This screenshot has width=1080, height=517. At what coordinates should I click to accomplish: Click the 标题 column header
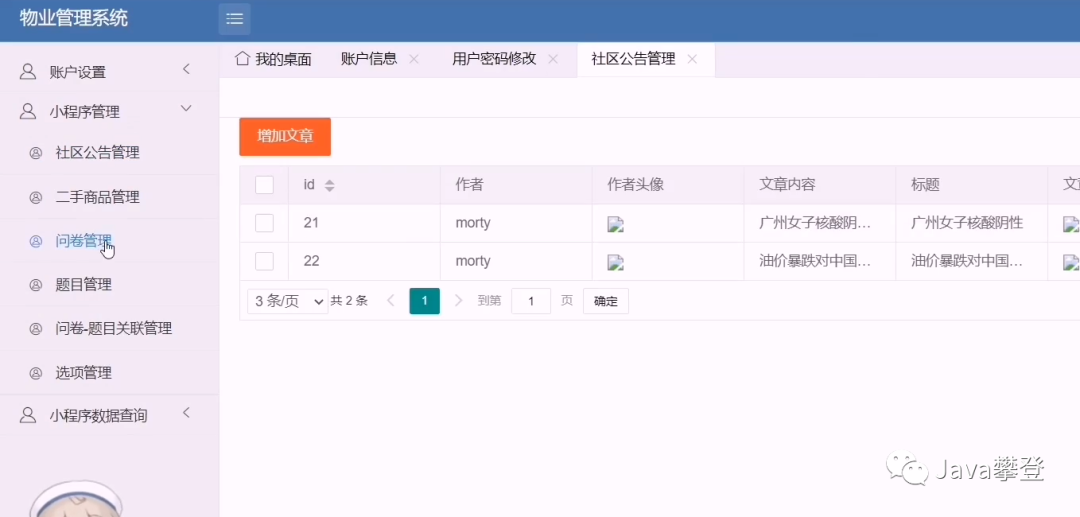972,184
